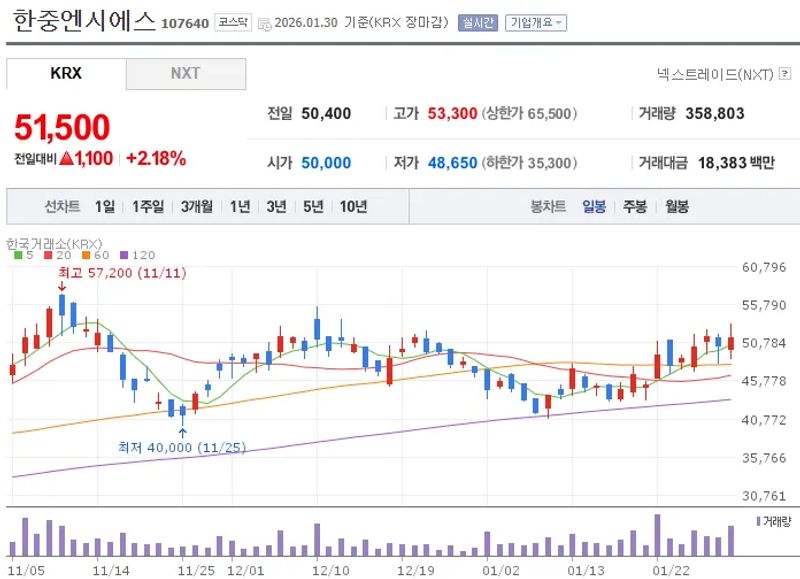Viewport: 800px width, 579px height.
Task: Select the 3년 line chart period
Action: pyautogui.click(x=277, y=207)
